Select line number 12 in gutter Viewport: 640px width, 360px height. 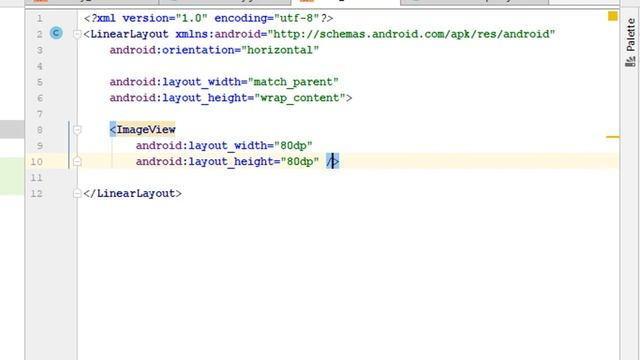click(x=37, y=193)
